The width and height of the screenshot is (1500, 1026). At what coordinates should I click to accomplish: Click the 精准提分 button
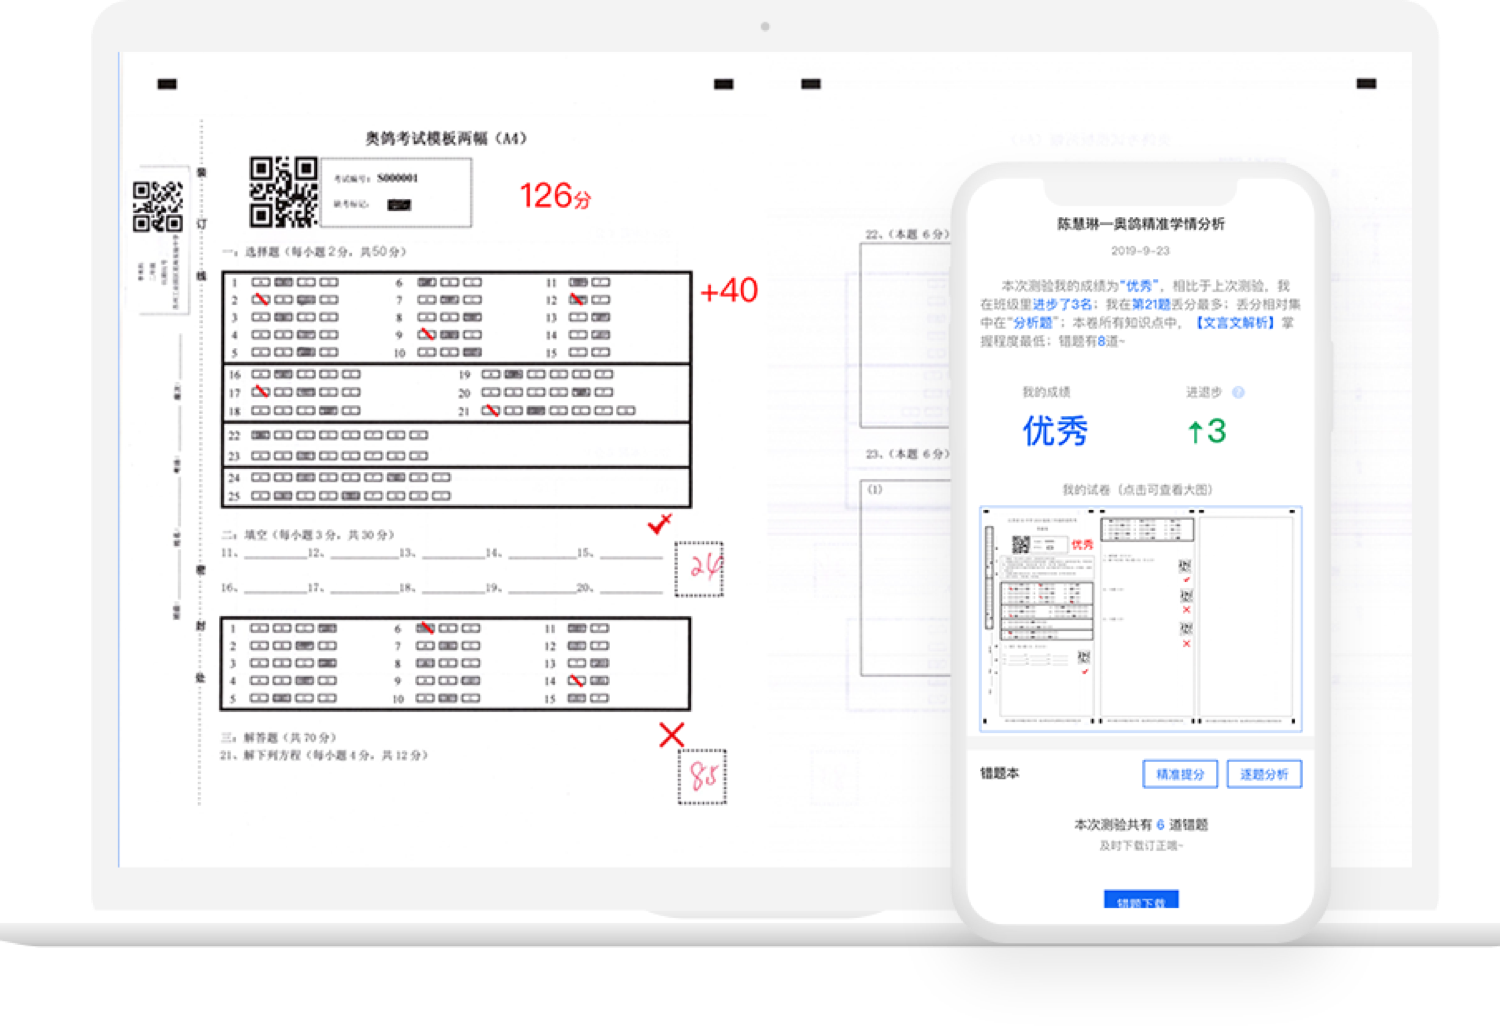[1180, 774]
